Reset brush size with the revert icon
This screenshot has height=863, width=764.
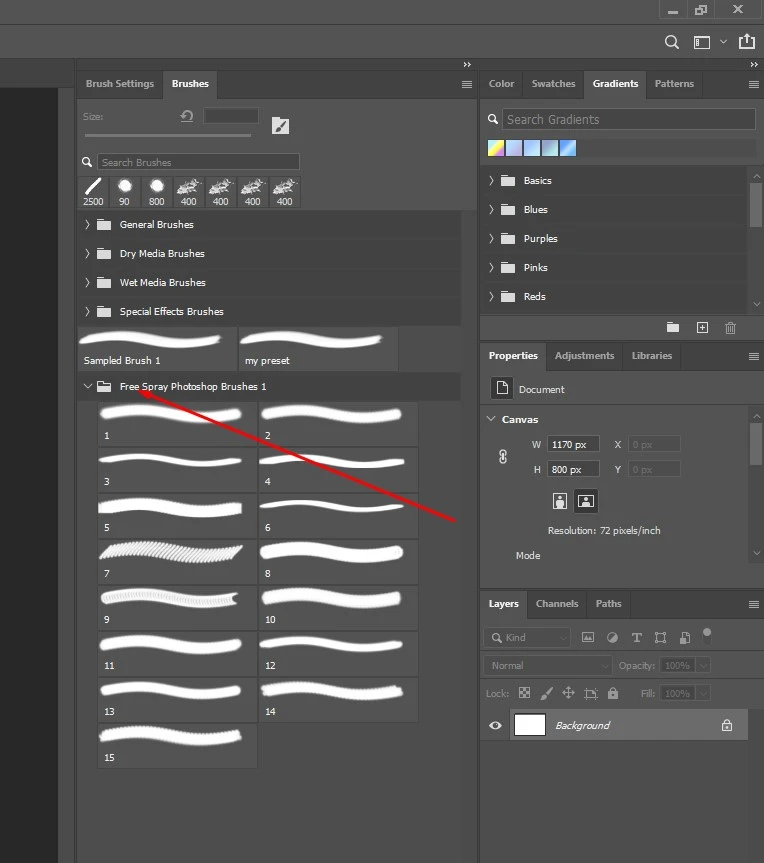(187, 116)
